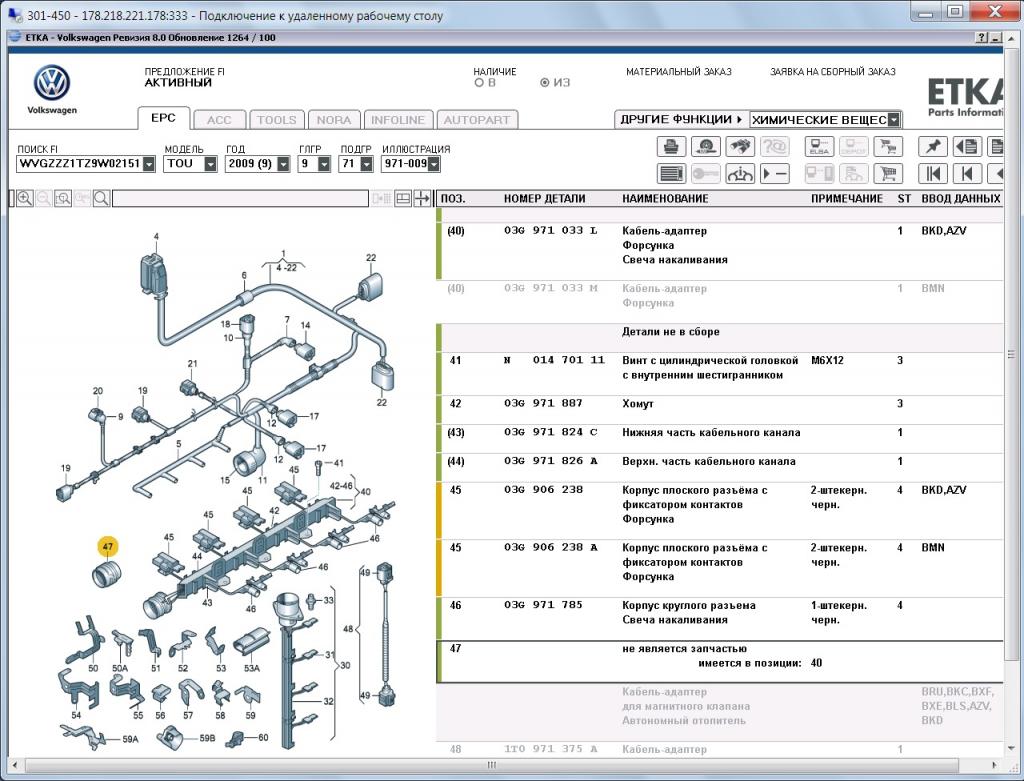Open the ХИМИЧЕСКИЕ ВЕЩЕС dropdown arrow
1024x781 pixels.
pos(894,120)
